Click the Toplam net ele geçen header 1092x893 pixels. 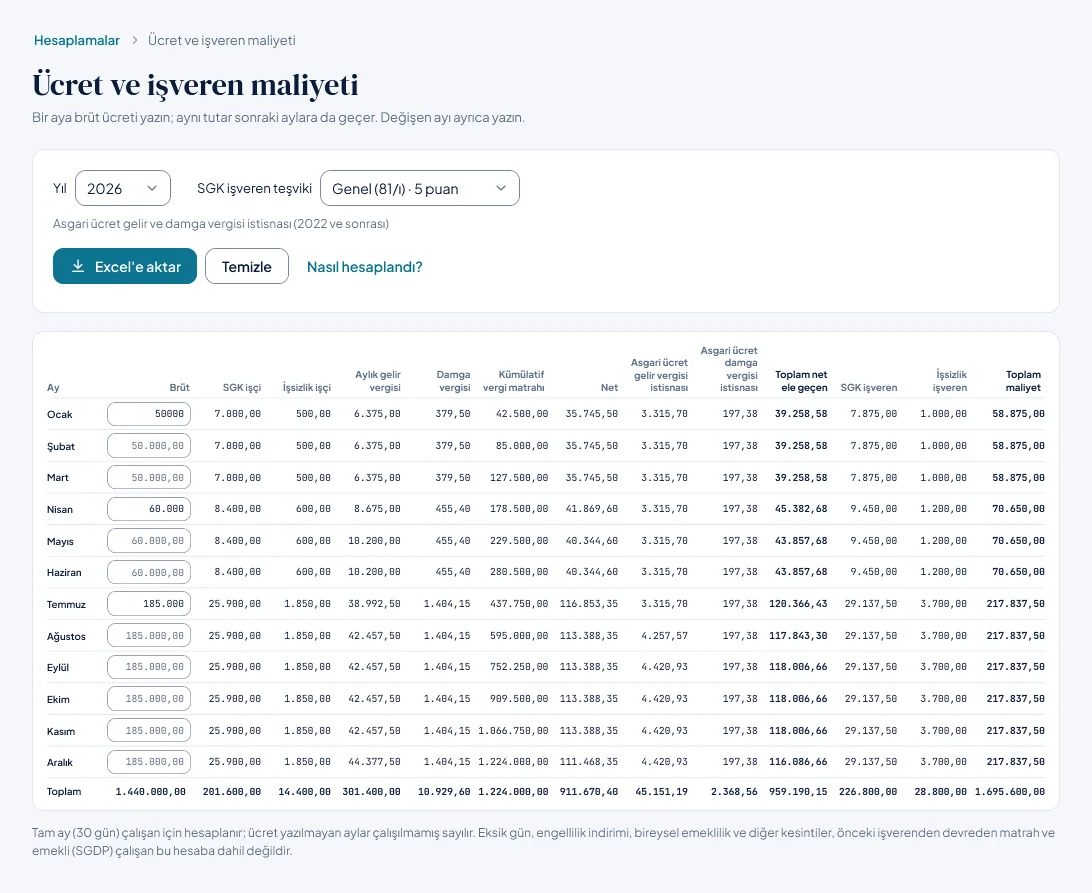[x=802, y=381]
